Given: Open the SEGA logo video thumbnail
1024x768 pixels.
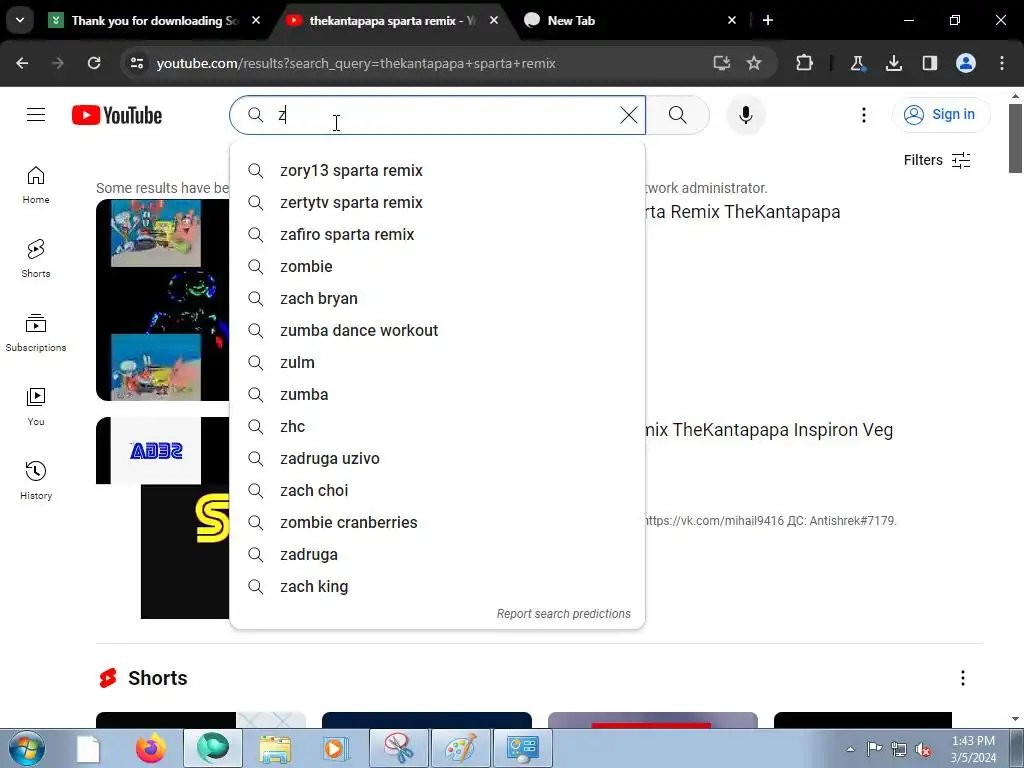Looking at the screenshot, I should coord(163,518).
